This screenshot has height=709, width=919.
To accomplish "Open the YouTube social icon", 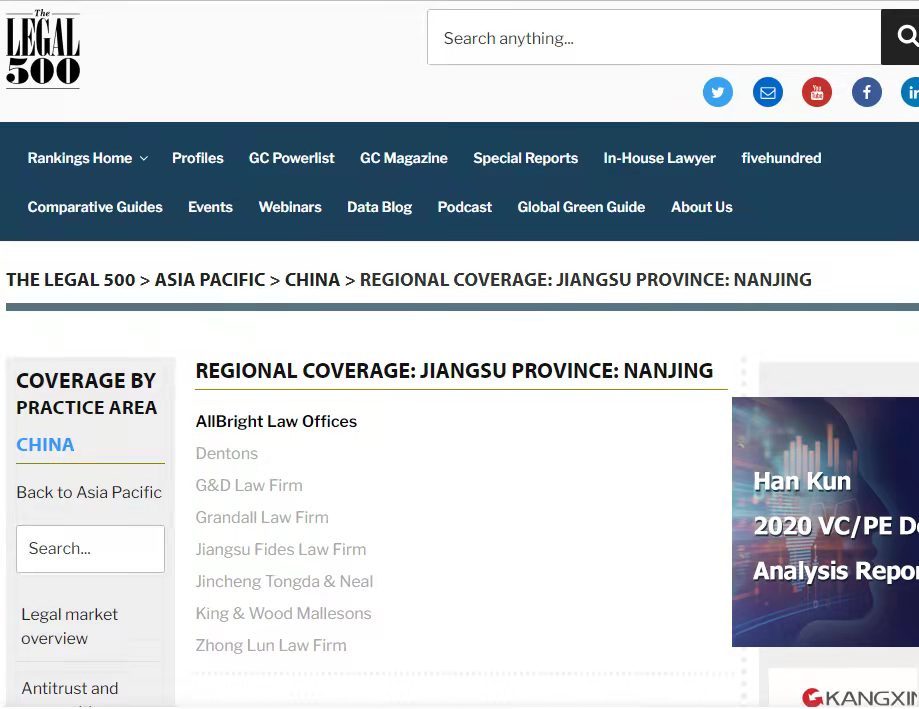I will (x=816, y=92).
